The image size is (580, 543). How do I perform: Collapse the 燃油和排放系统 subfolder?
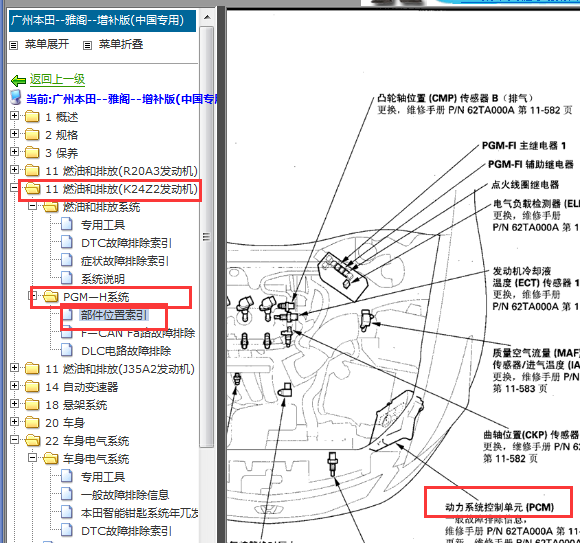pyautogui.click(x=33, y=206)
